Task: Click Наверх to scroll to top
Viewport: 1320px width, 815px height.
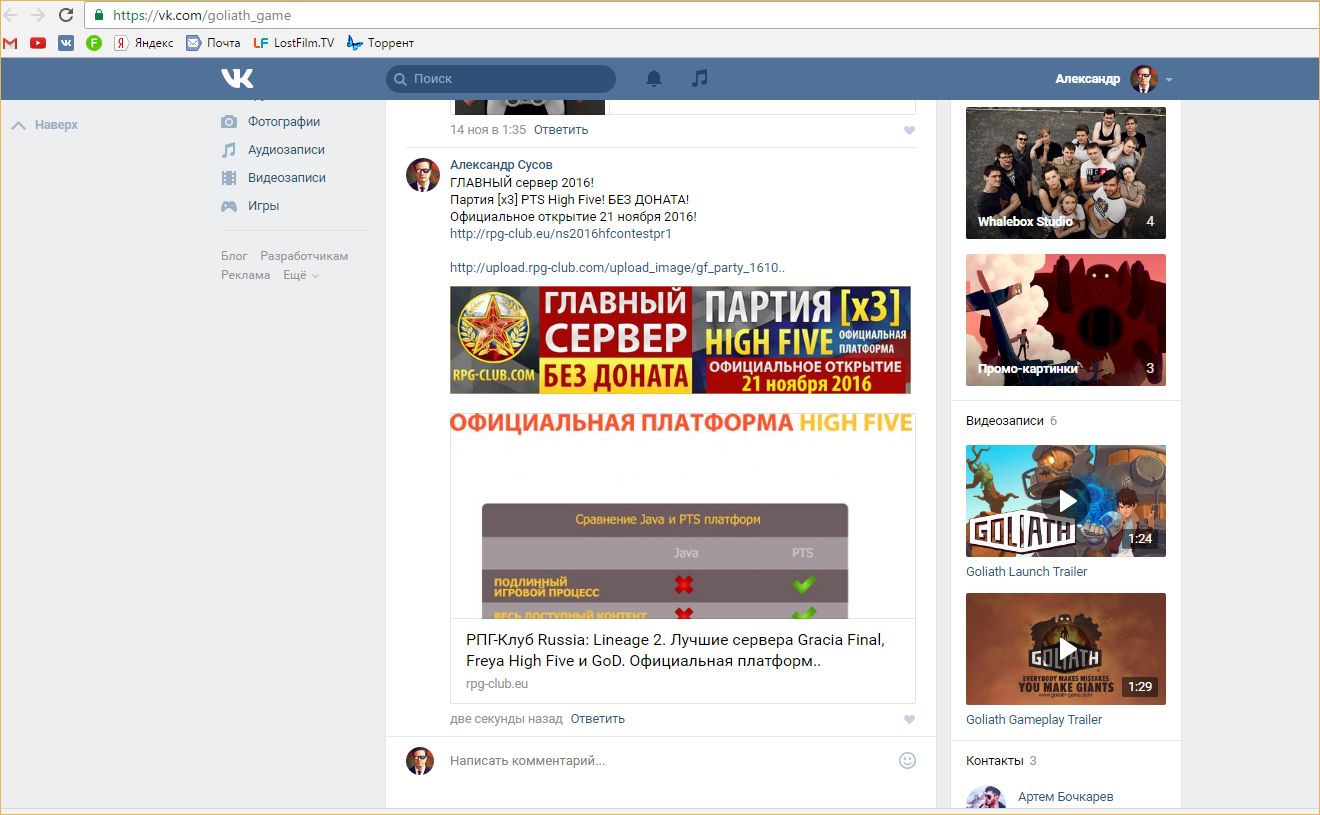Action: pyautogui.click(x=44, y=125)
